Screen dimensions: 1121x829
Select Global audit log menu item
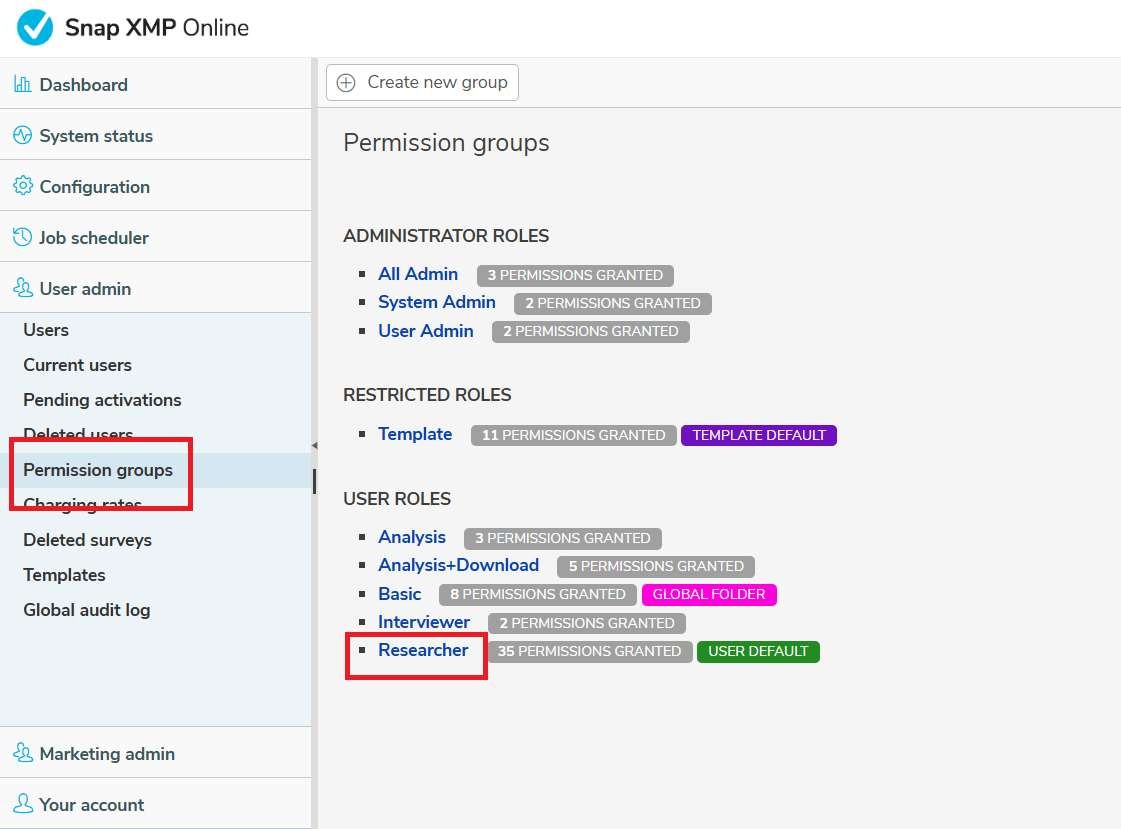[x=87, y=610]
